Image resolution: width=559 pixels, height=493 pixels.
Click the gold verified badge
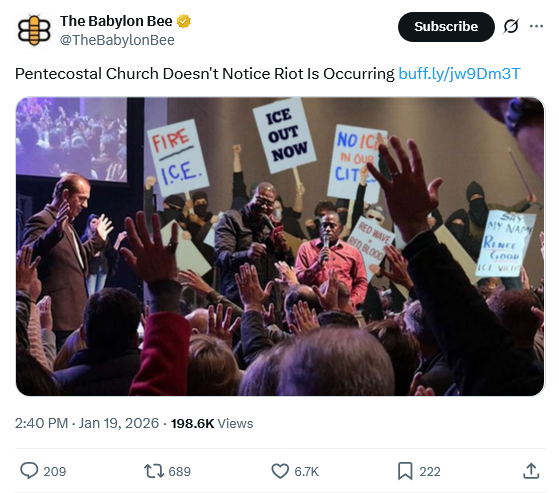(184, 21)
